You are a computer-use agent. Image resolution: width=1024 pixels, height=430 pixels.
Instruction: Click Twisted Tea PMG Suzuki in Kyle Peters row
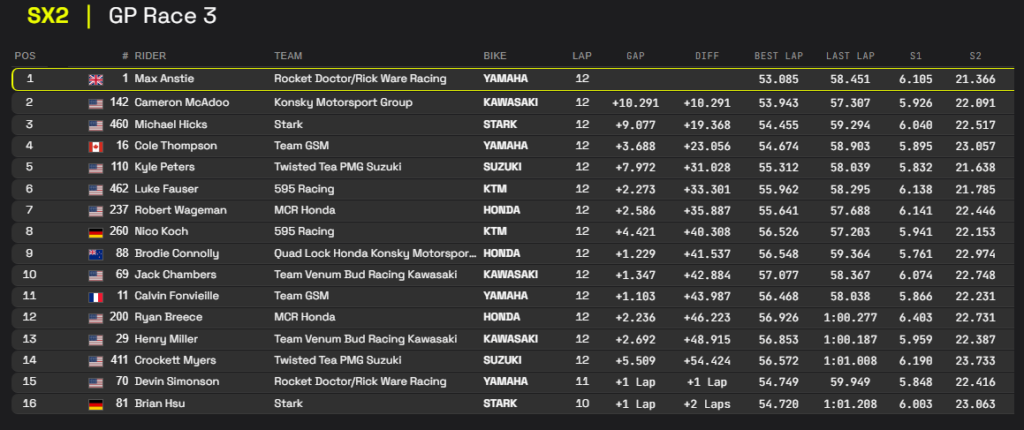click(338, 167)
